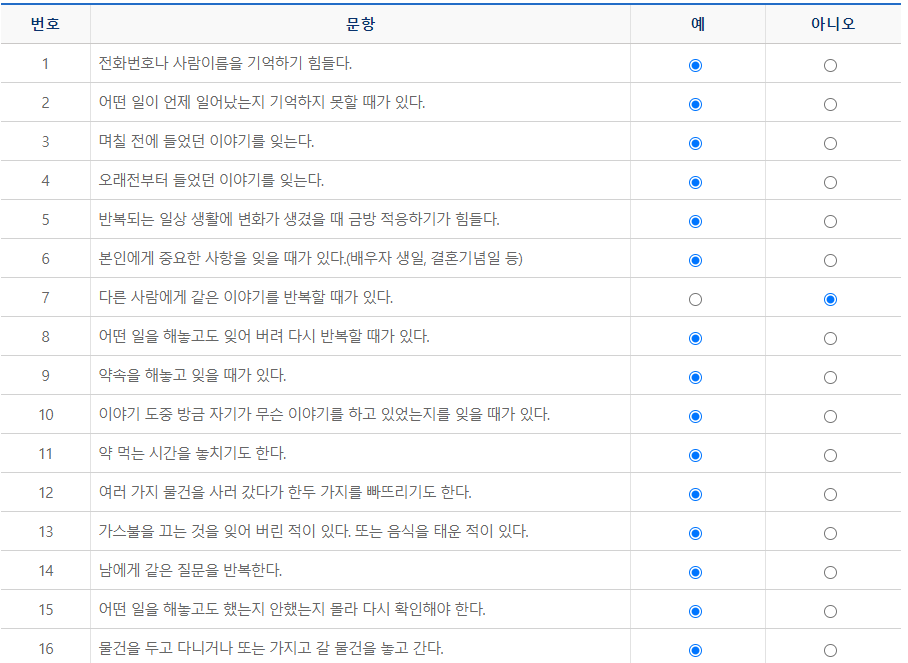Choose 아니오 for question 9
The width and height of the screenshot is (908, 663).
tap(830, 378)
